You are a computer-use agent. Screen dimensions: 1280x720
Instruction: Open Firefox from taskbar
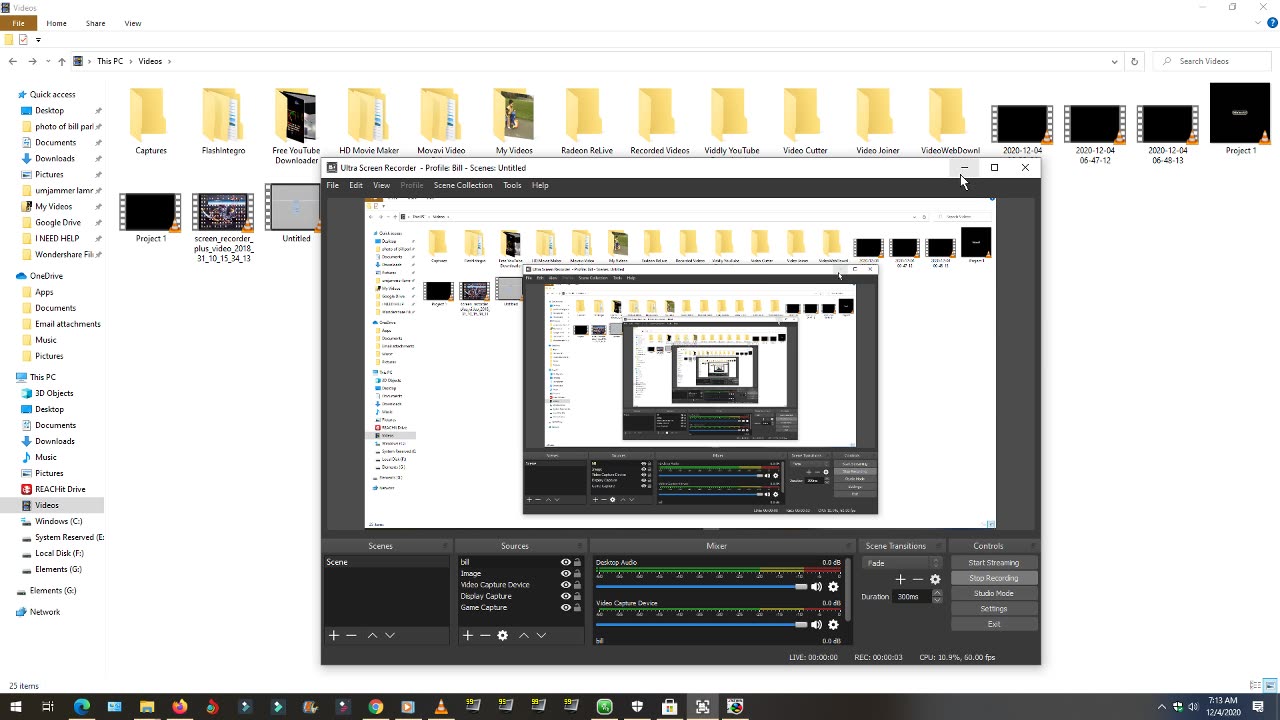tap(179, 707)
